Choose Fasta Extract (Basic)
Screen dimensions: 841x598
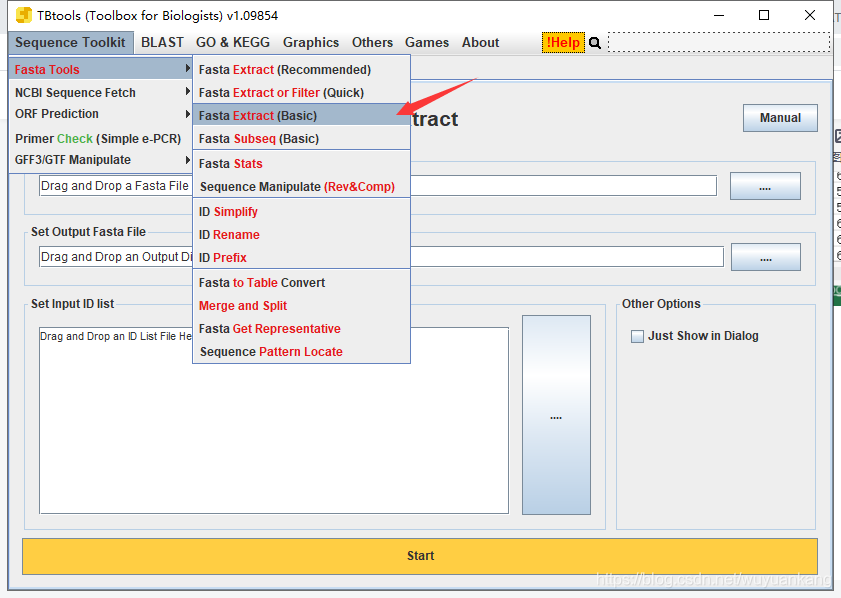point(301,115)
